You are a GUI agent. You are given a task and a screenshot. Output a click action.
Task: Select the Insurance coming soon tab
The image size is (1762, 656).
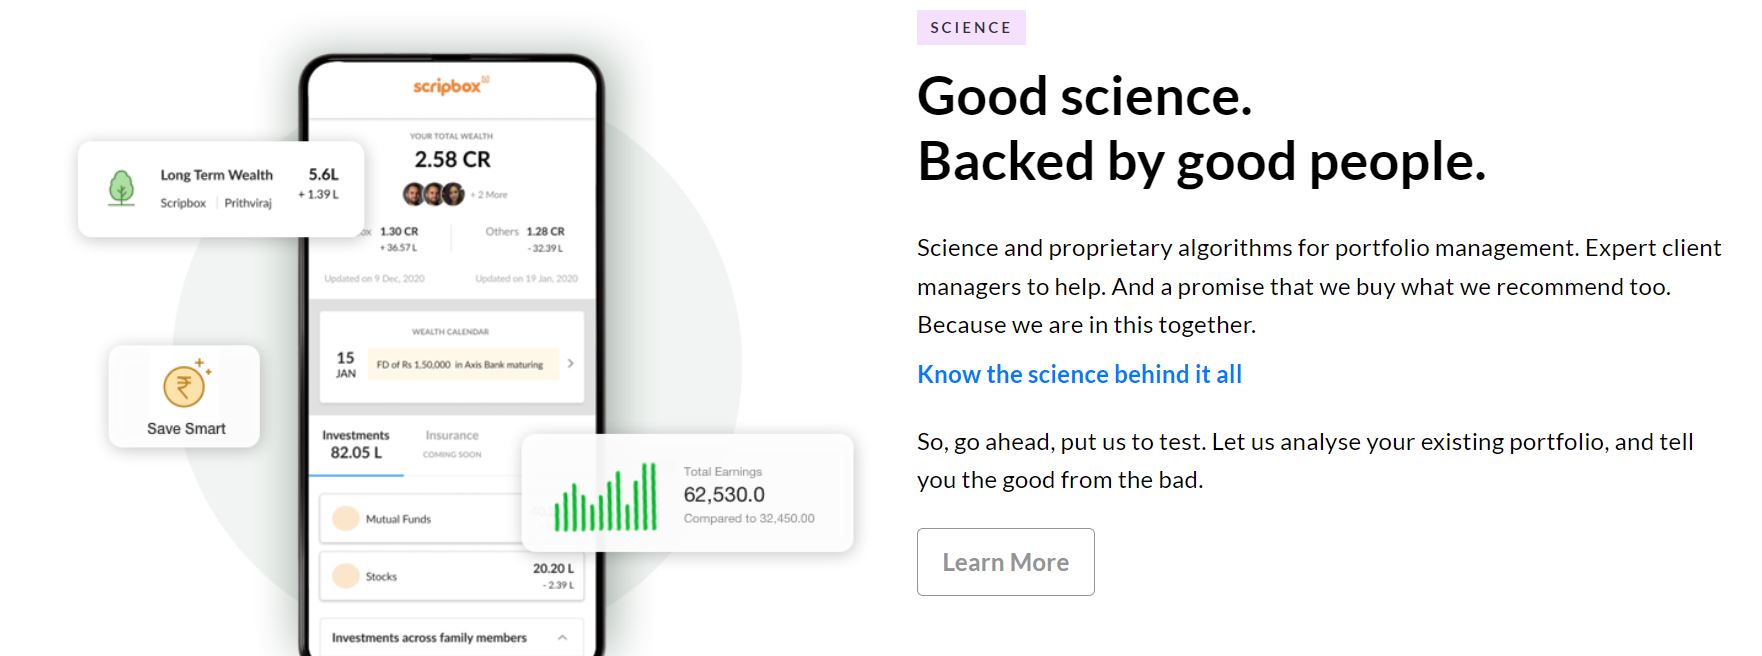(x=452, y=444)
